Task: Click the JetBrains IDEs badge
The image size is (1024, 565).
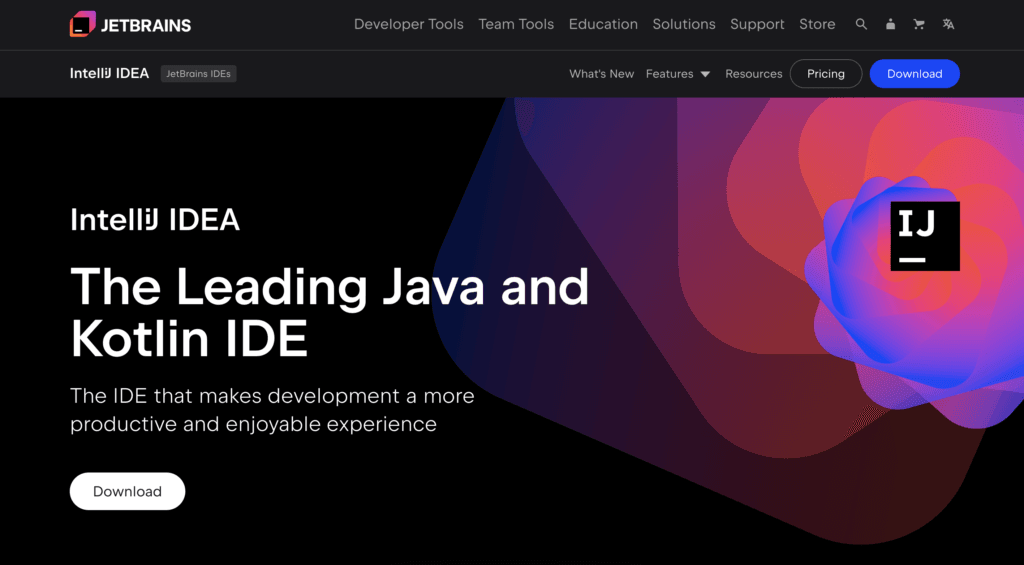Action: coord(199,74)
